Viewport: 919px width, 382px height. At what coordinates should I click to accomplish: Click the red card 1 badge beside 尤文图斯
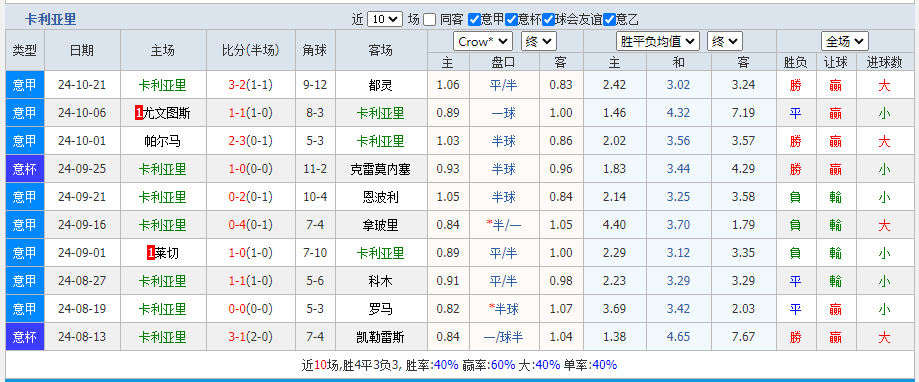(x=139, y=113)
